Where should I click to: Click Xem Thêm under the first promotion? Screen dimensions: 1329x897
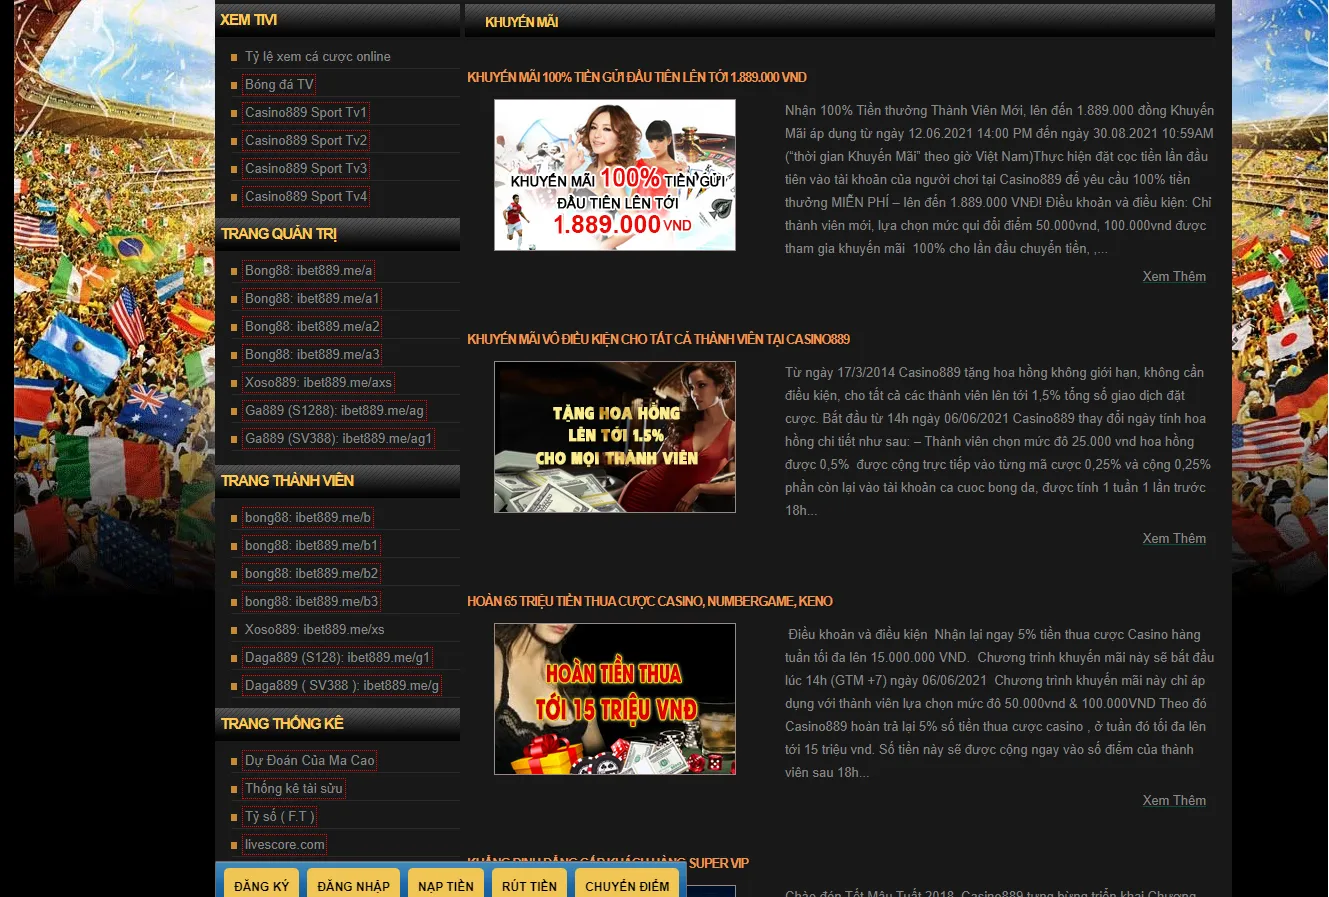[1174, 277]
